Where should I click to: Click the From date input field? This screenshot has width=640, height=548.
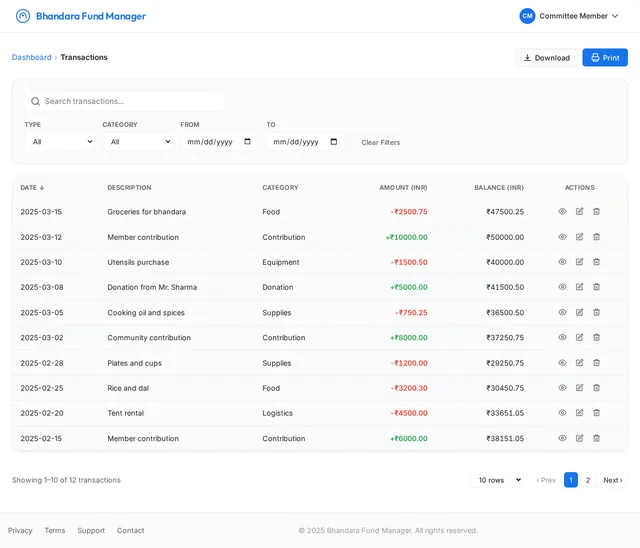[219, 142]
